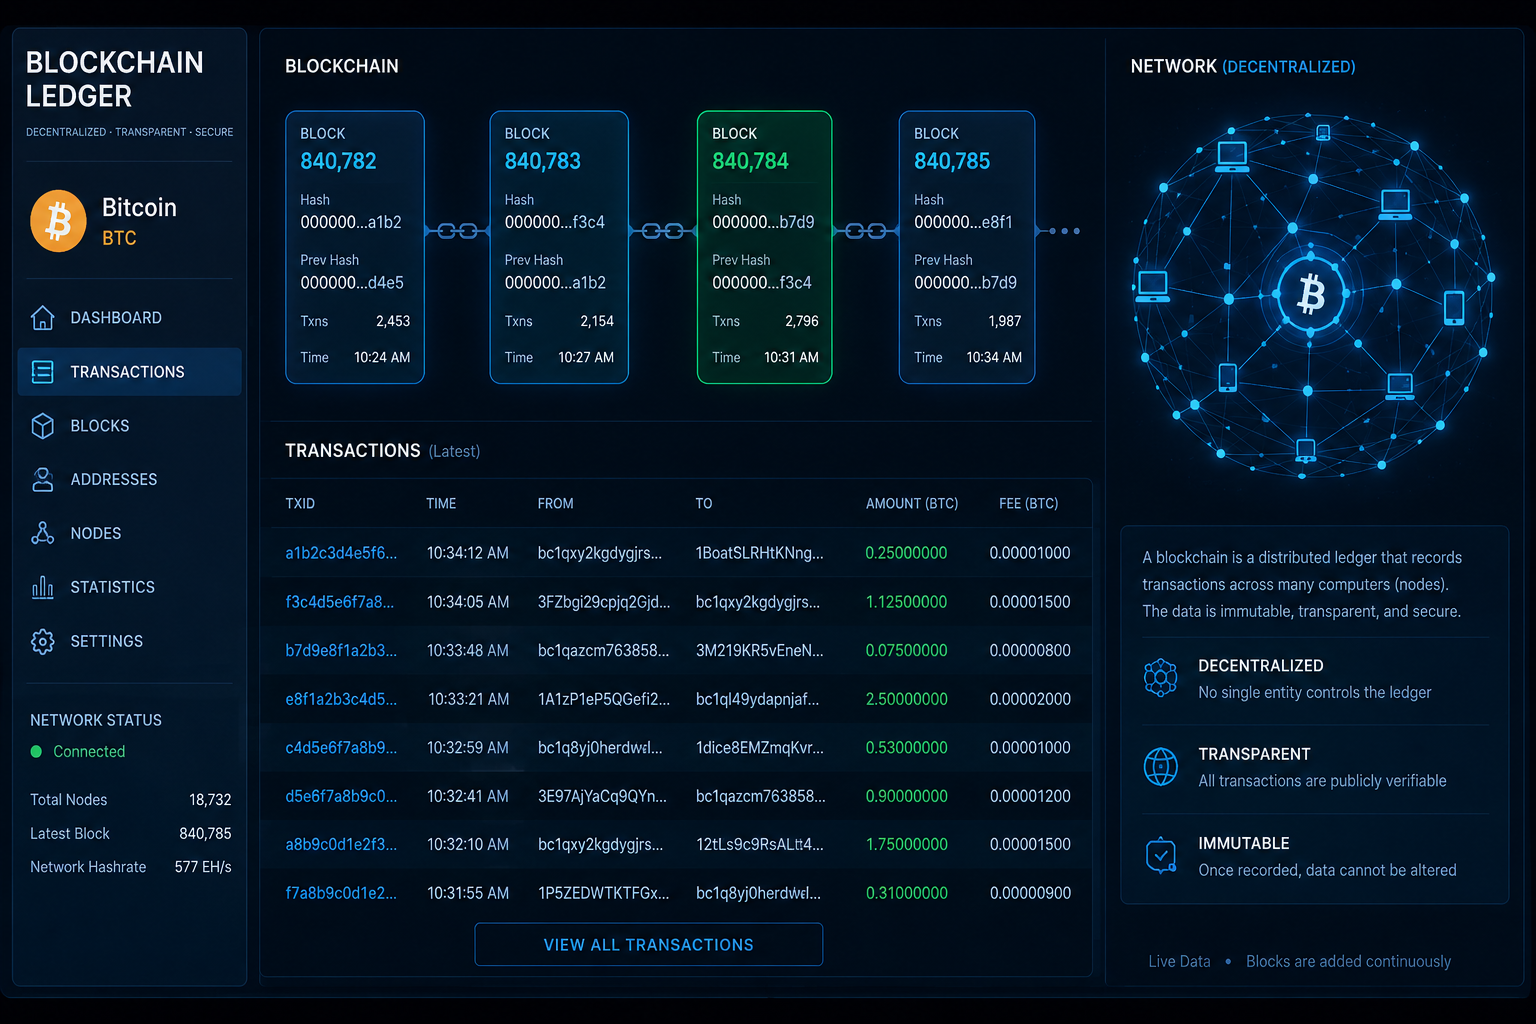The image size is (1536, 1024).
Task: Click View All Transactions button
Action: [x=649, y=945]
